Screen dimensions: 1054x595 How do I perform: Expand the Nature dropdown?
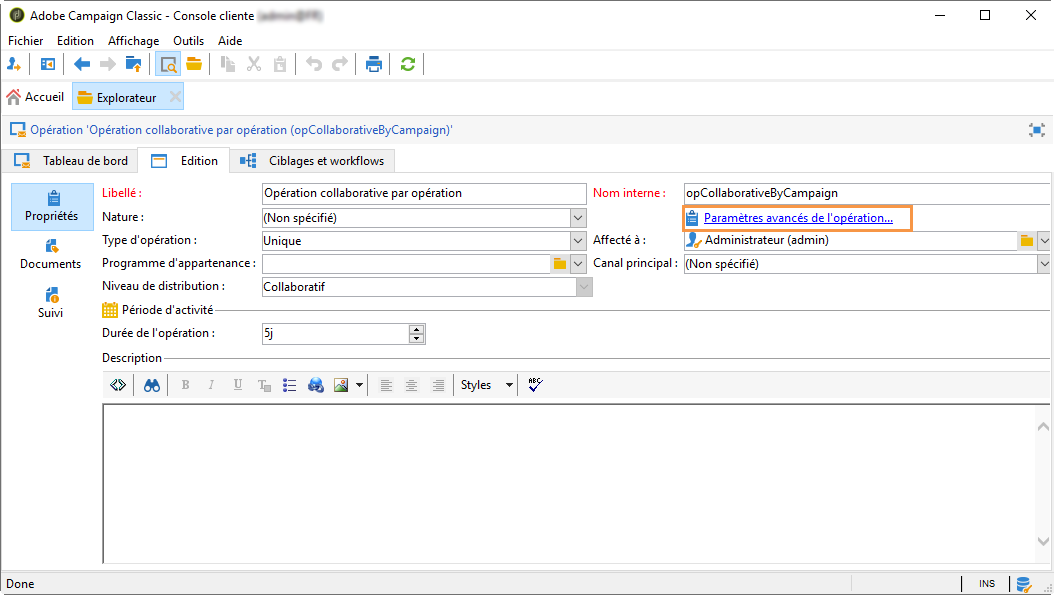click(x=578, y=218)
